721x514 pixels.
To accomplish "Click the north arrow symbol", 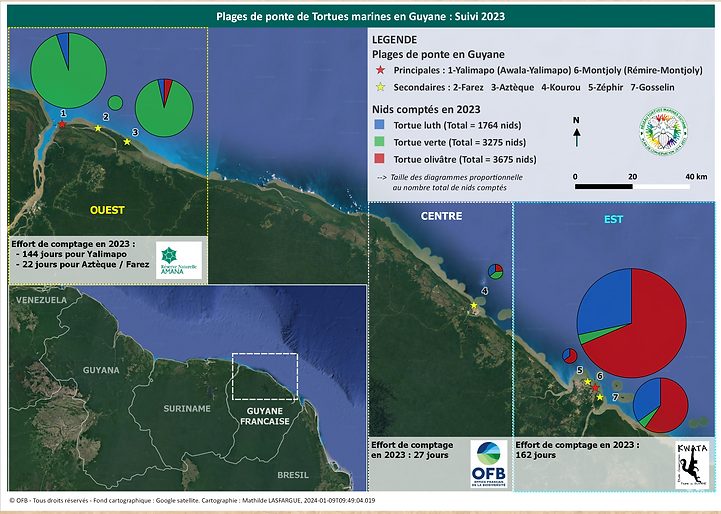I will [x=576, y=134].
